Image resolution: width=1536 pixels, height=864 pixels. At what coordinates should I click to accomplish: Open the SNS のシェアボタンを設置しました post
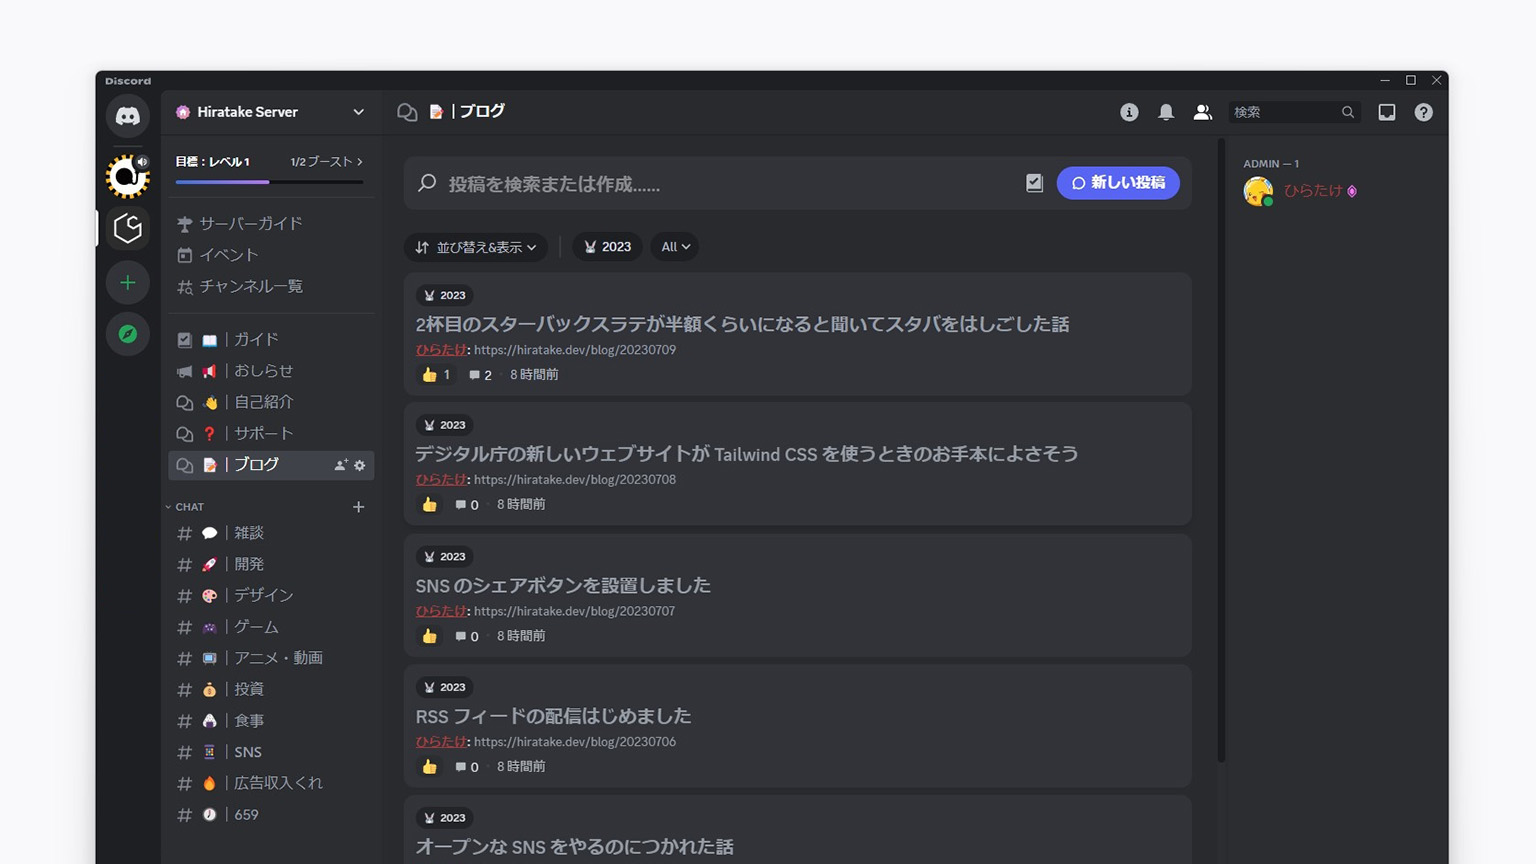(563, 585)
